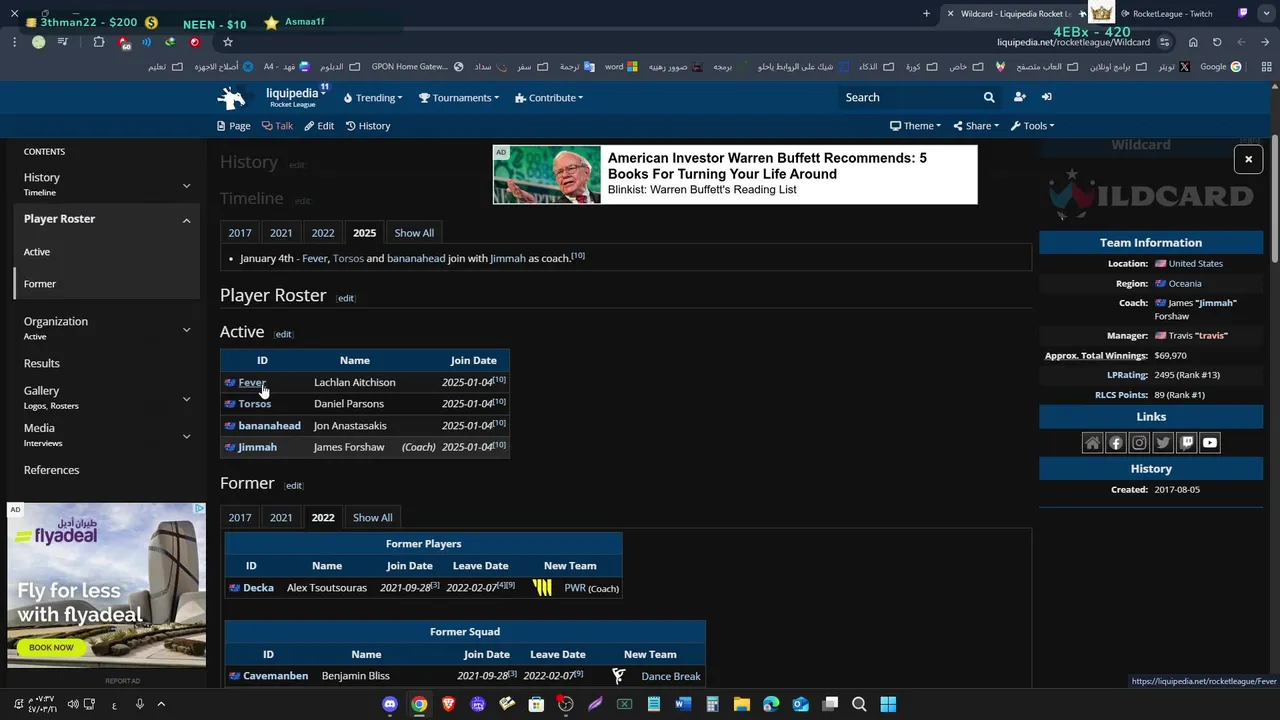1280x720 pixels.
Task: Expand the Gallery contents section
Action: coord(186,398)
